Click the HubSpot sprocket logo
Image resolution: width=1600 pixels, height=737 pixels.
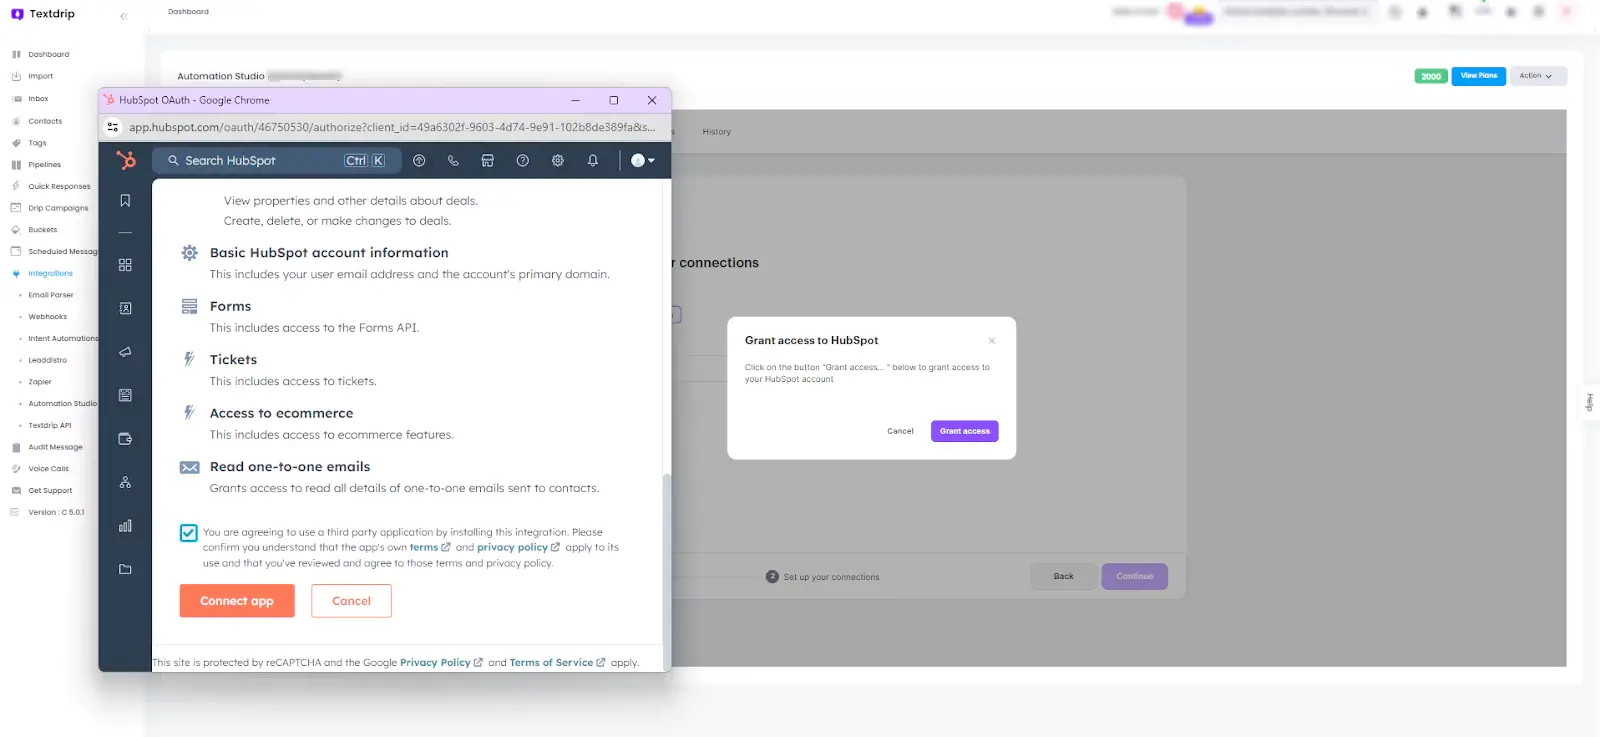126,160
